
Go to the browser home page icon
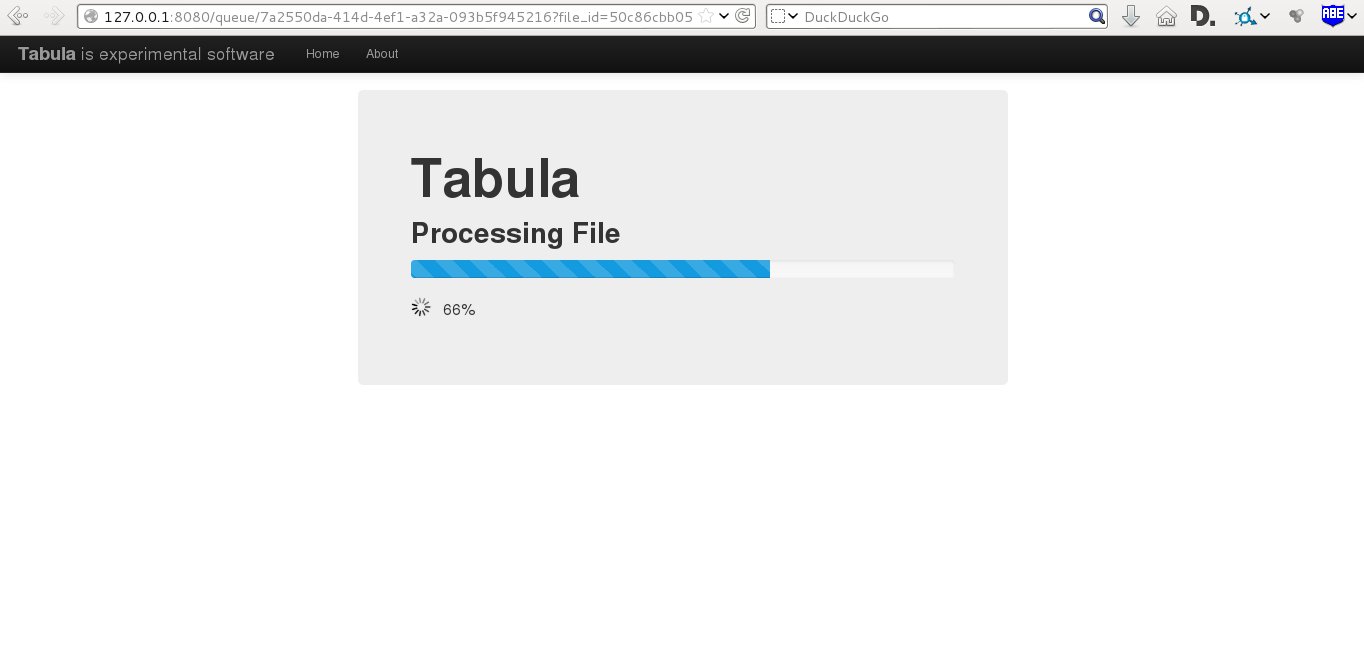(1166, 16)
